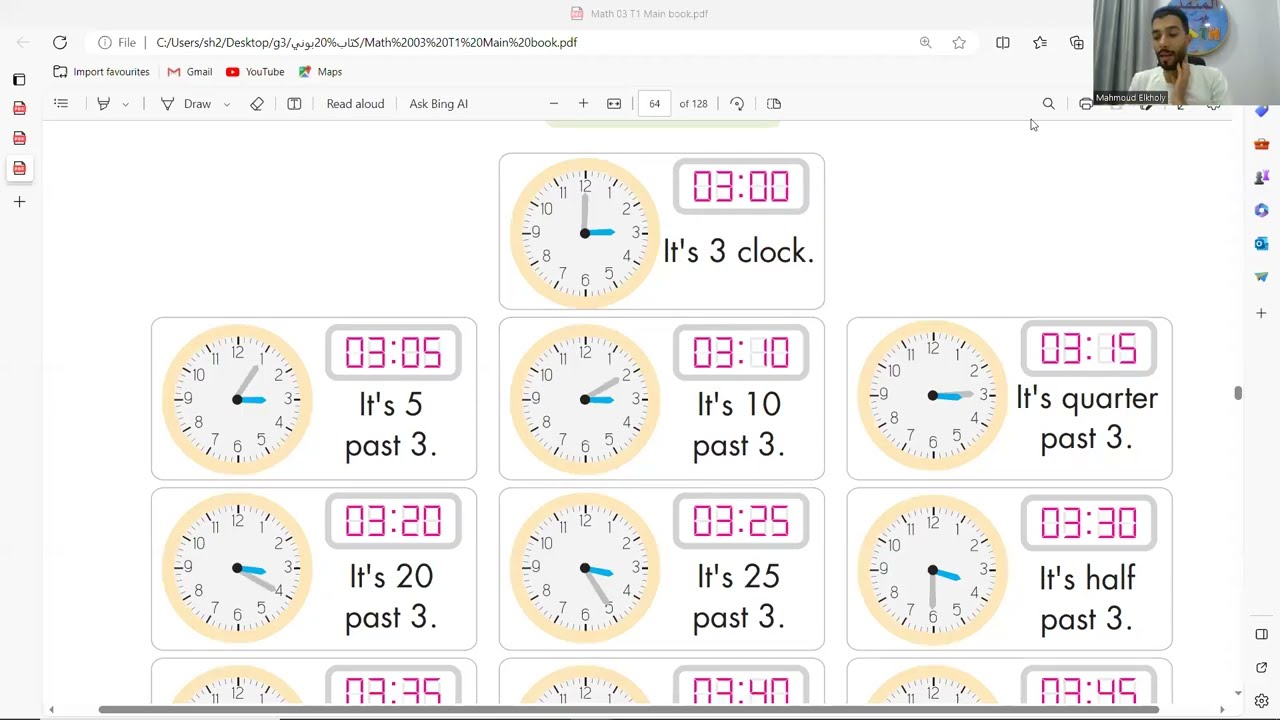The height and width of the screenshot is (720, 1280).
Task: Click the Math 03 T1 Main book.pdf title
Action: click(x=649, y=14)
